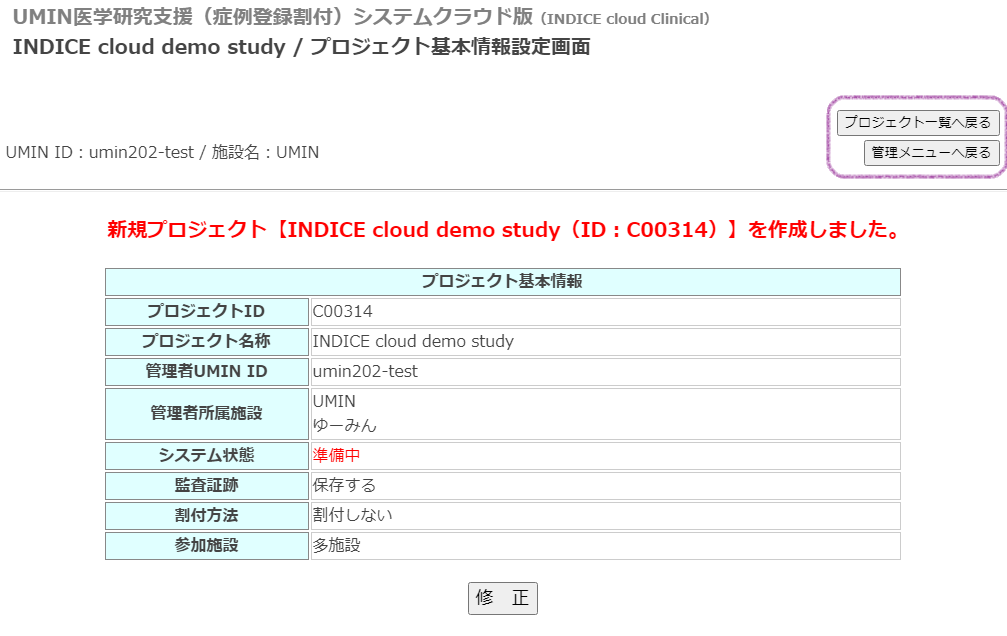Click the プロジェクトID row label
The width and height of the screenshot is (1007, 636).
pyautogui.click(x=206, y=311)
